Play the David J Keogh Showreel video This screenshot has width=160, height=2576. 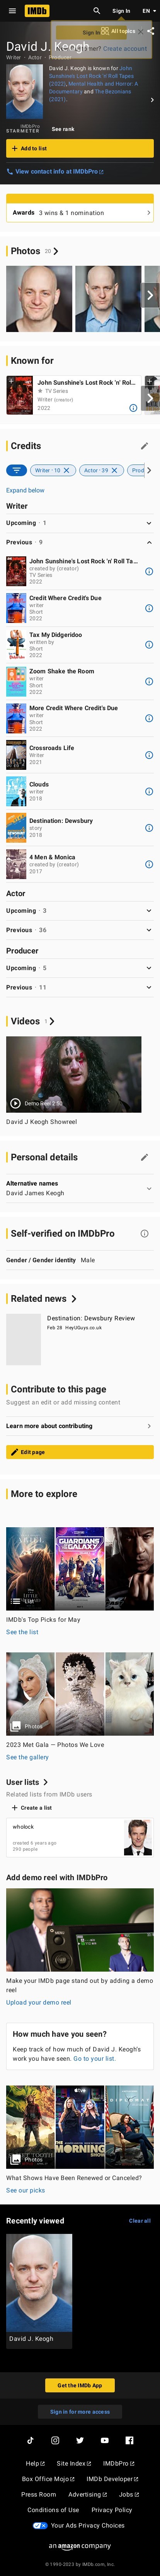(x=74, y=1074)
